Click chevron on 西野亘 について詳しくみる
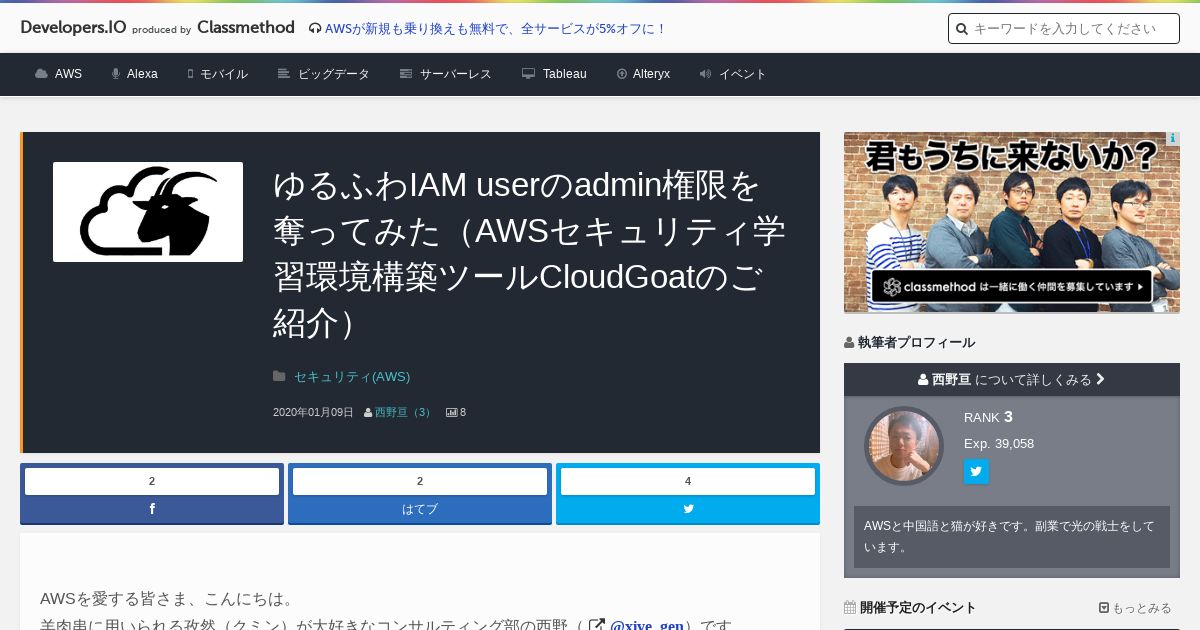 pos(1100,379)
